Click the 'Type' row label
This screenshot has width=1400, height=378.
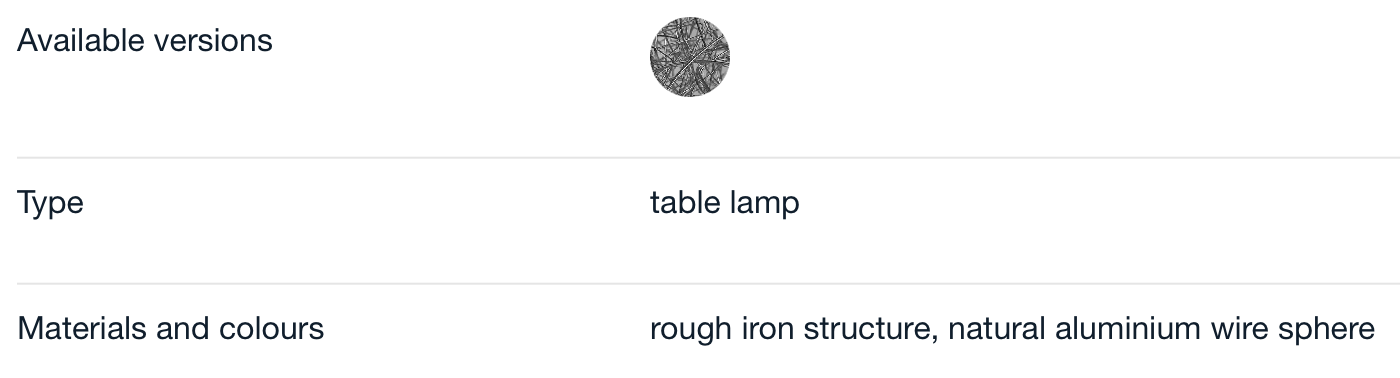click(x=51, y=203)
